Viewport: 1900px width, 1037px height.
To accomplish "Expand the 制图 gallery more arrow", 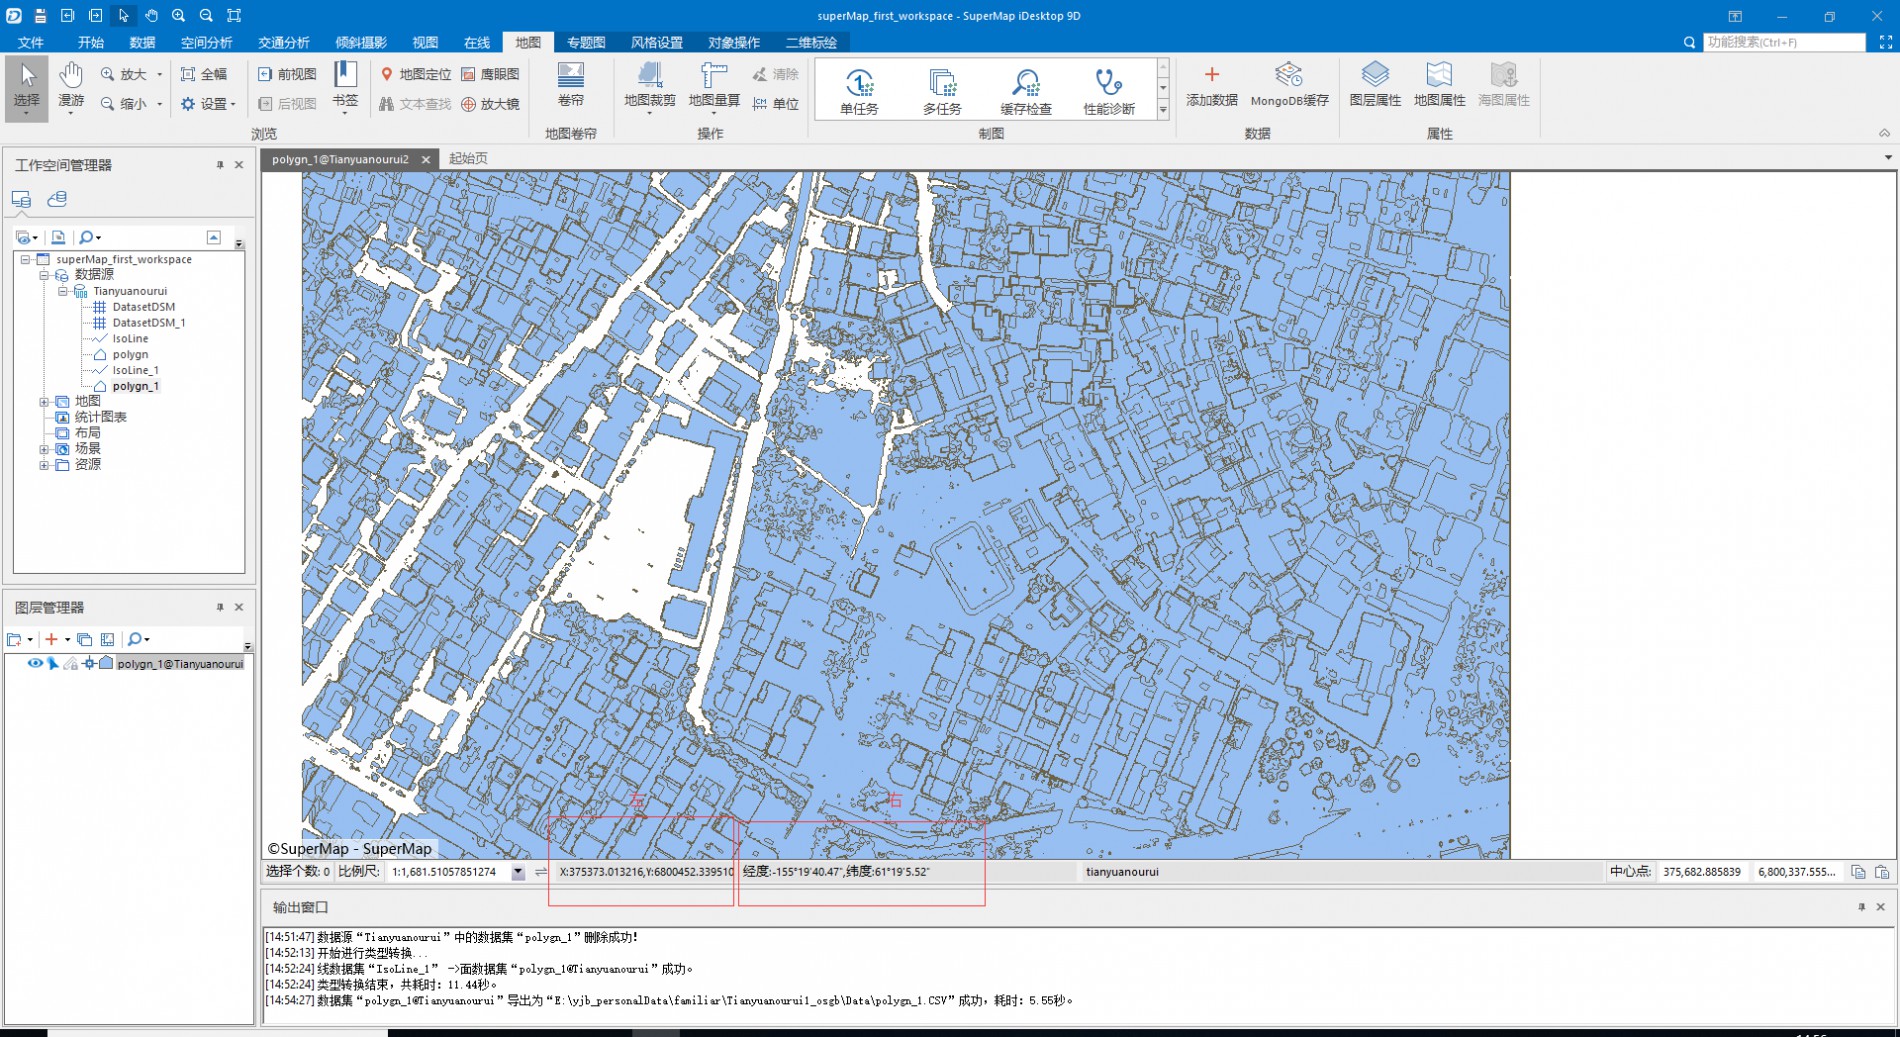I will coord(1163,112).
